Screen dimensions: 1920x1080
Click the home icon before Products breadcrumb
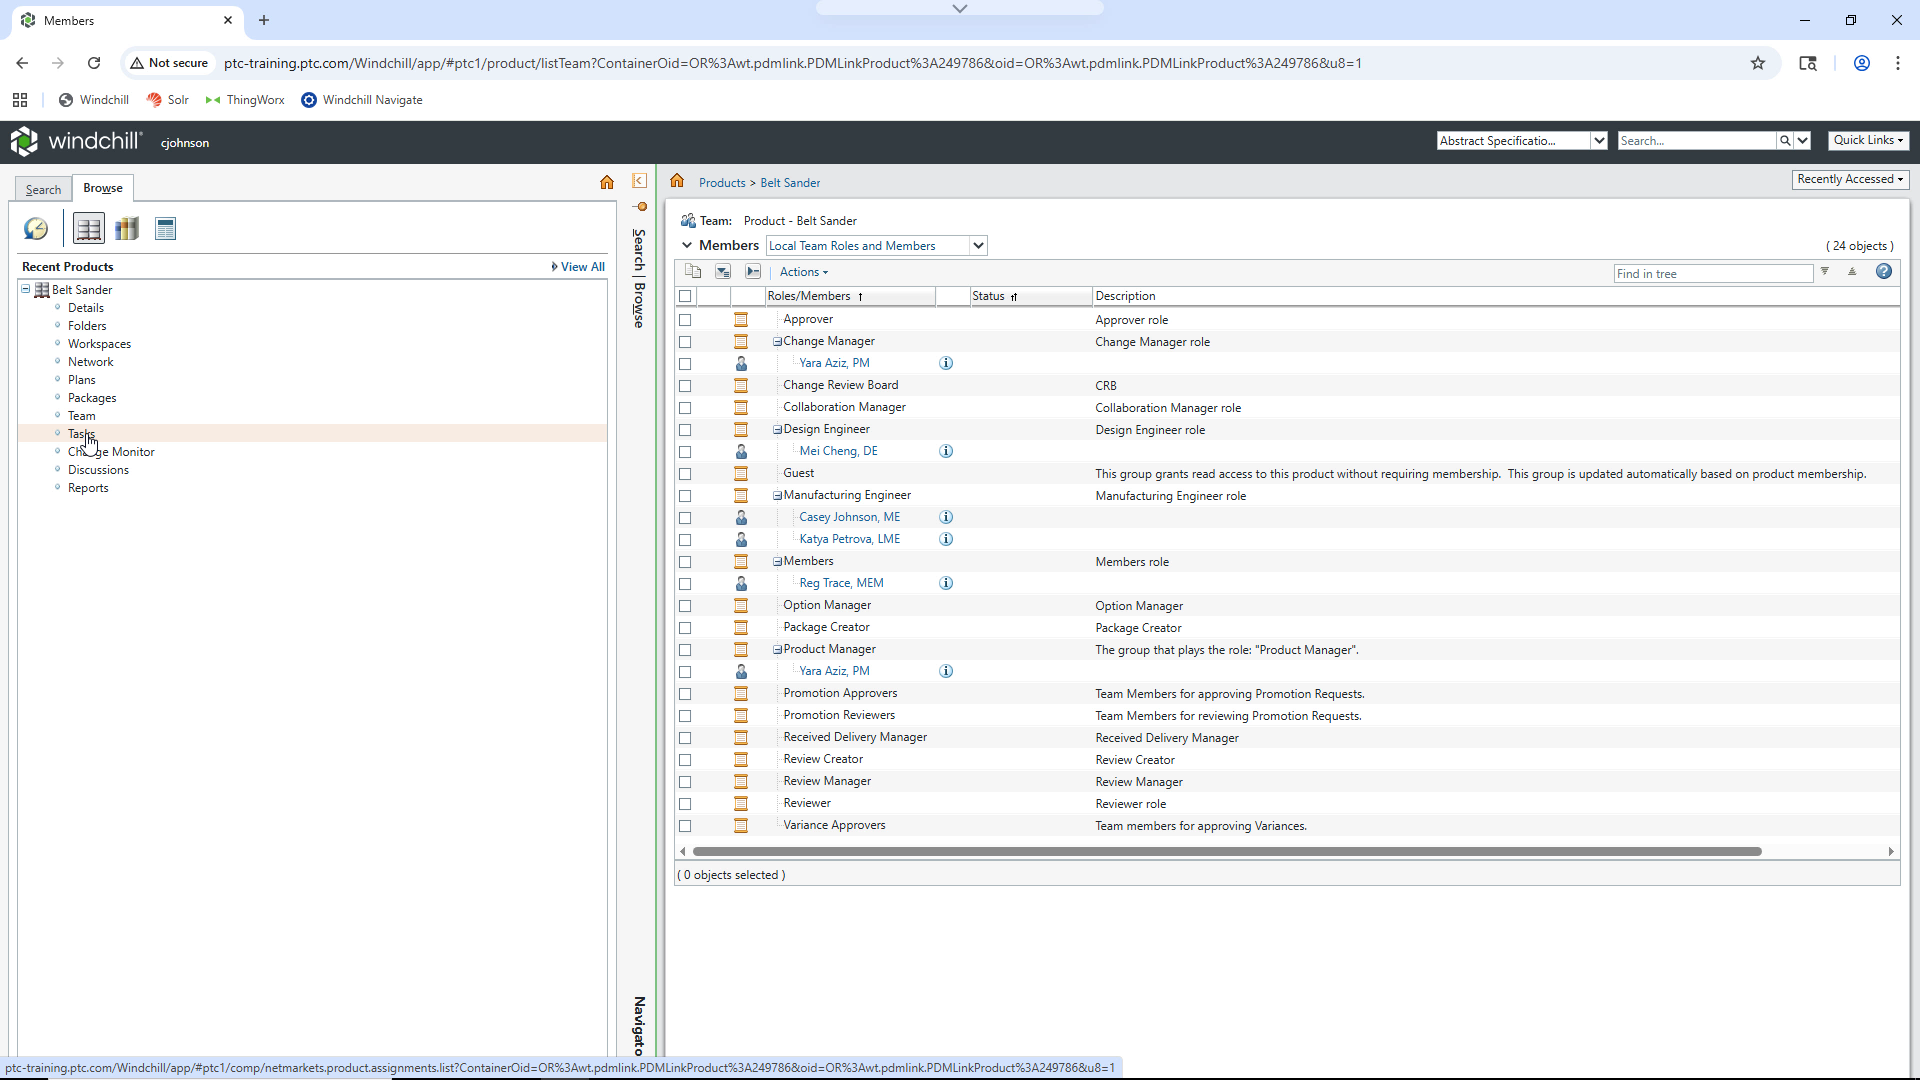pyautogui.click(x=677, y=181)
